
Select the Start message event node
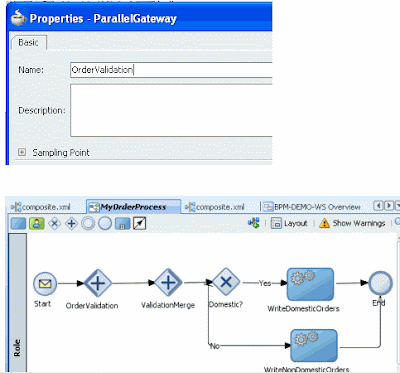(x=45, y=284)
